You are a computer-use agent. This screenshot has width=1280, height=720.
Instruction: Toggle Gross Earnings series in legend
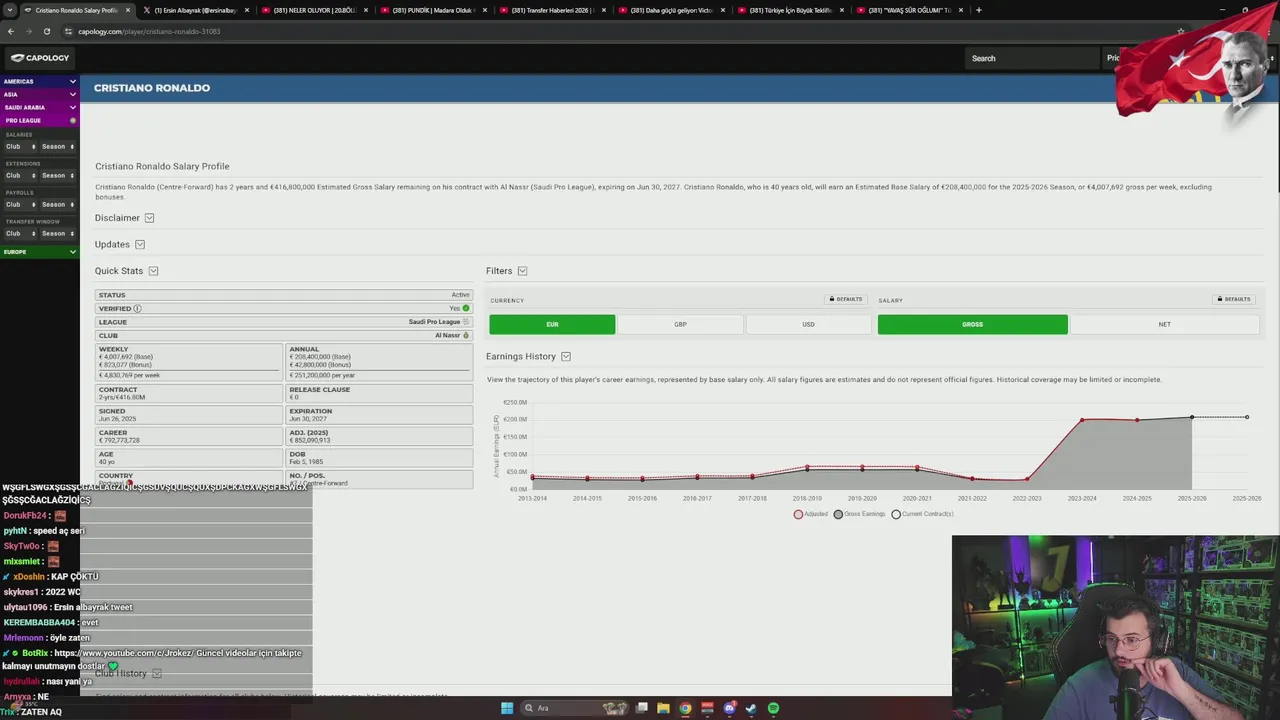pos(860,514)
